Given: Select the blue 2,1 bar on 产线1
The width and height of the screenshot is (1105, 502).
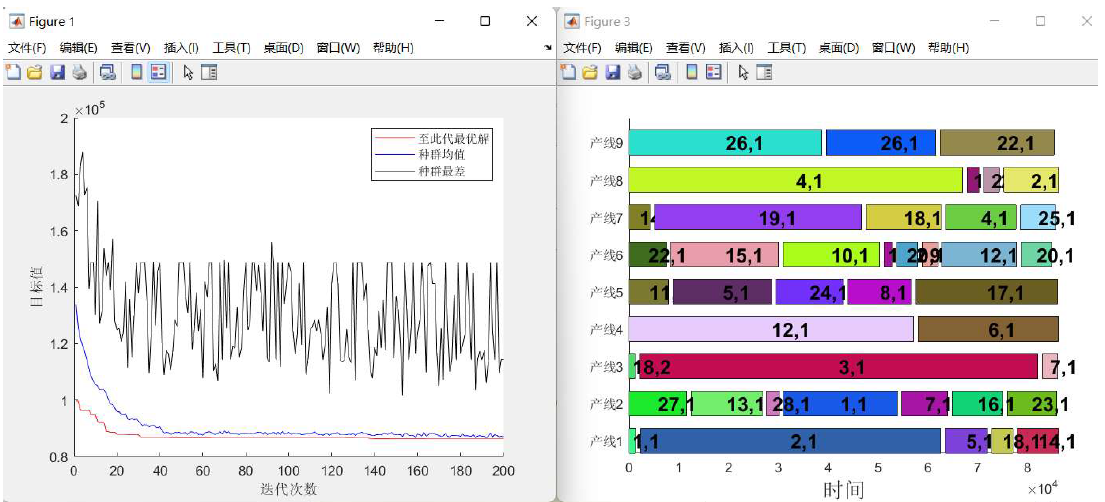Looking at the screenshot, I should pyautogui.click(x=791, y=441).
